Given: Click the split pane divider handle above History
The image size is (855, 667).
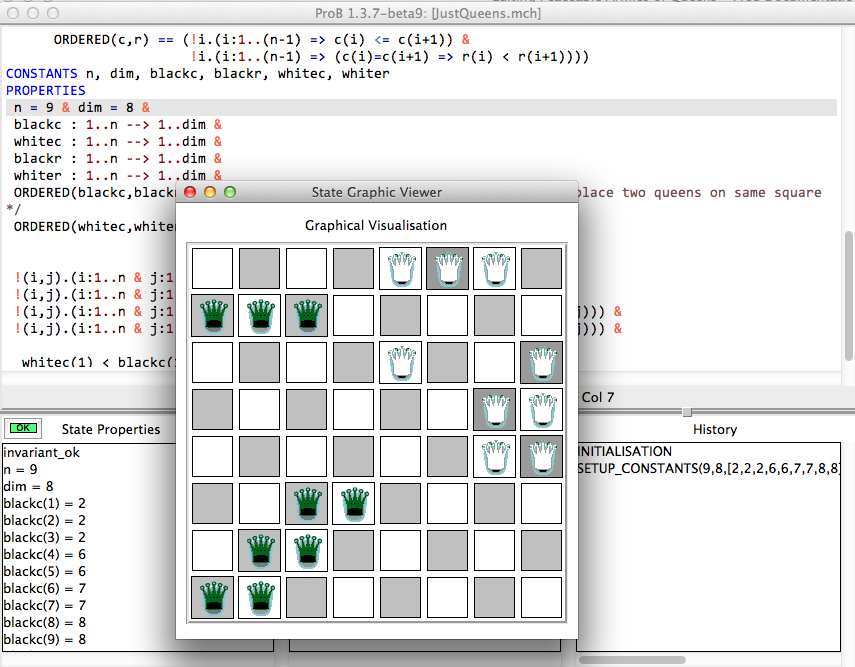Looking at the screenshot, I should (x=686, y=412).
